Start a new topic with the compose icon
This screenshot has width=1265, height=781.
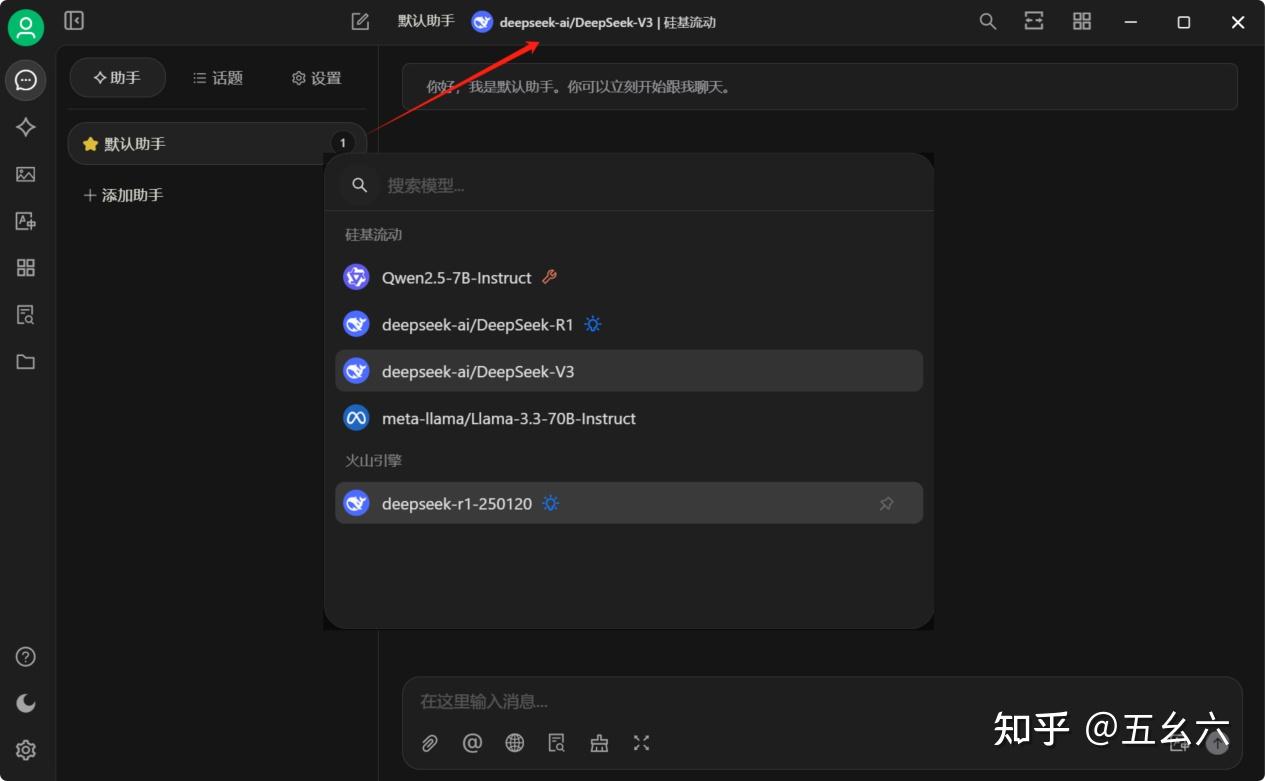pyautogui.click(x=359, y=20)
